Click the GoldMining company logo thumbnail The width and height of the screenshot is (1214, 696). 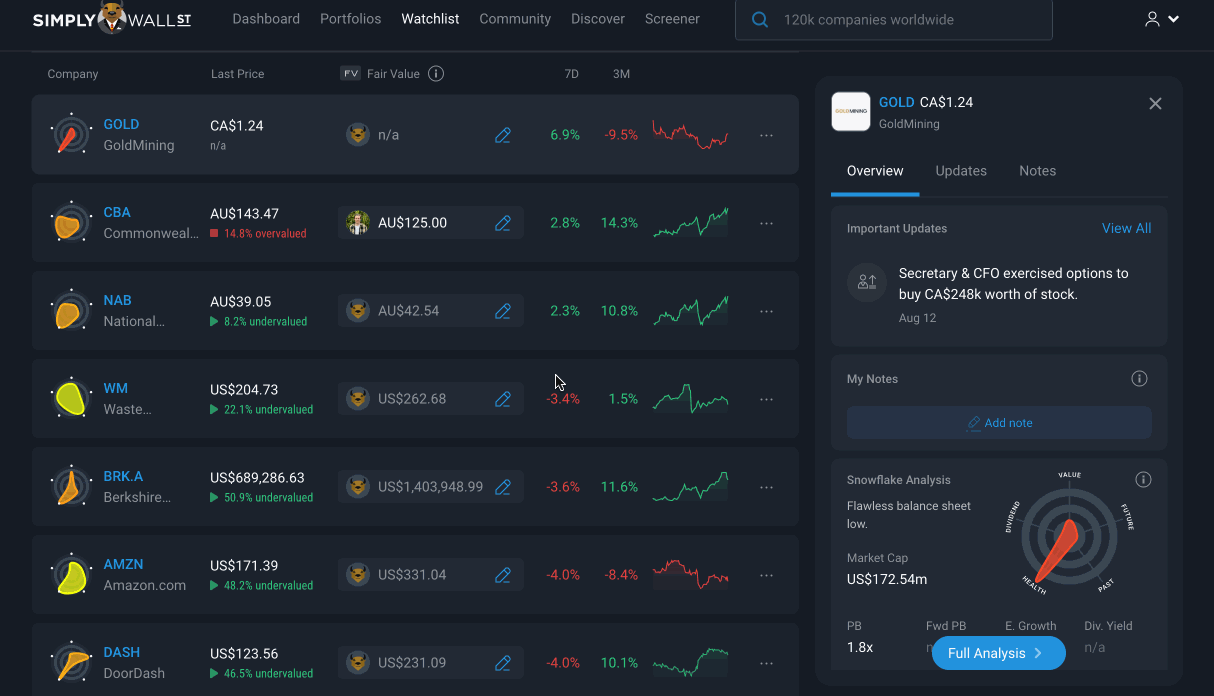coord(851,112)
